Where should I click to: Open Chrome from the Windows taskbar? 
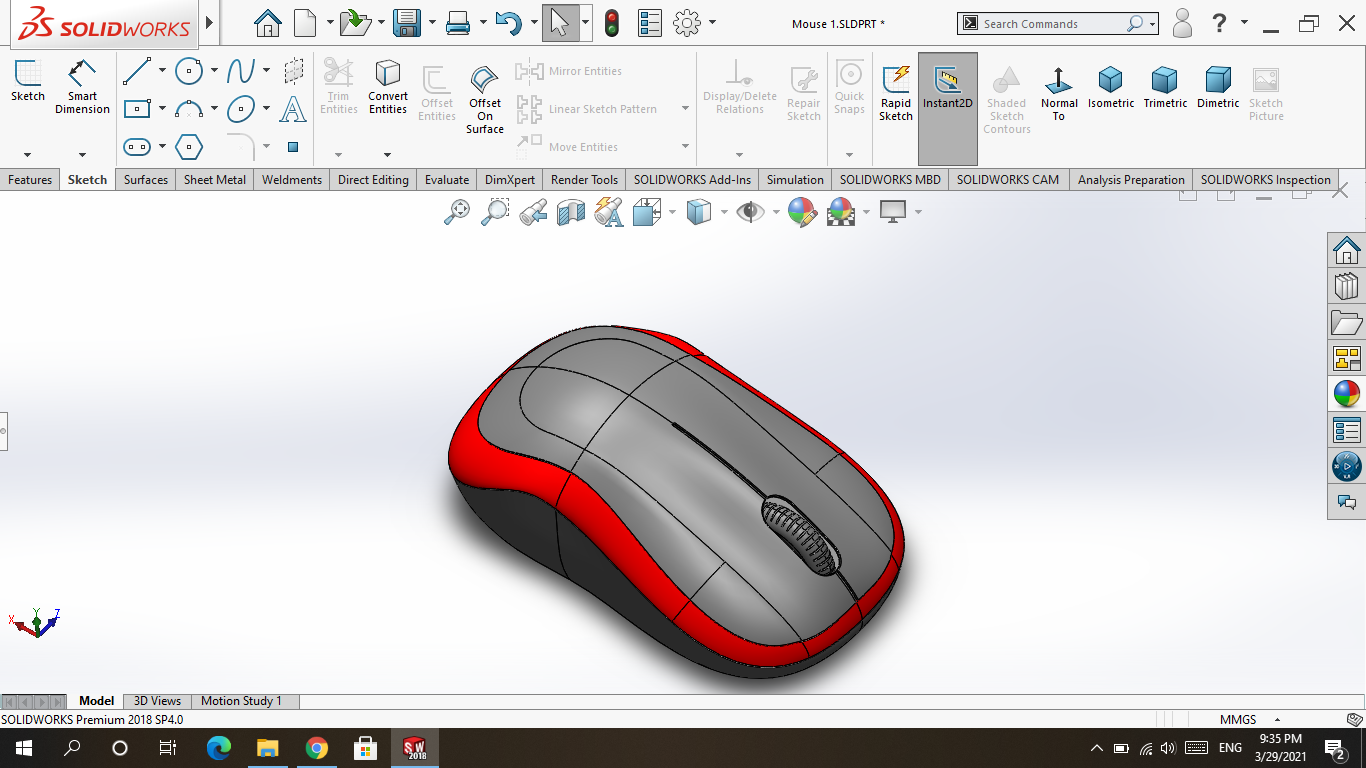pos(317,748)
